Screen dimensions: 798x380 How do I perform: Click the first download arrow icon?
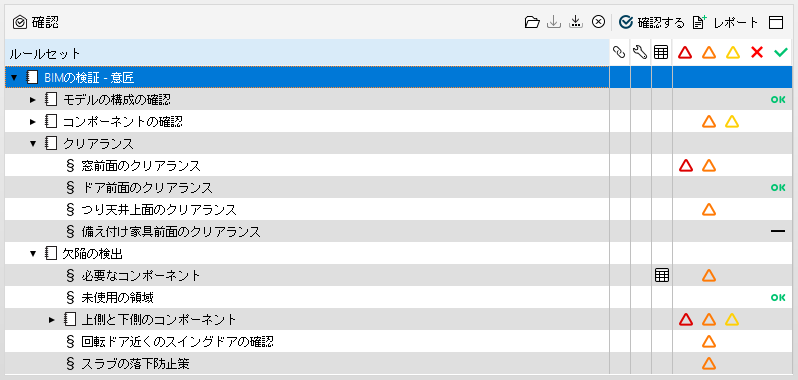554,22
